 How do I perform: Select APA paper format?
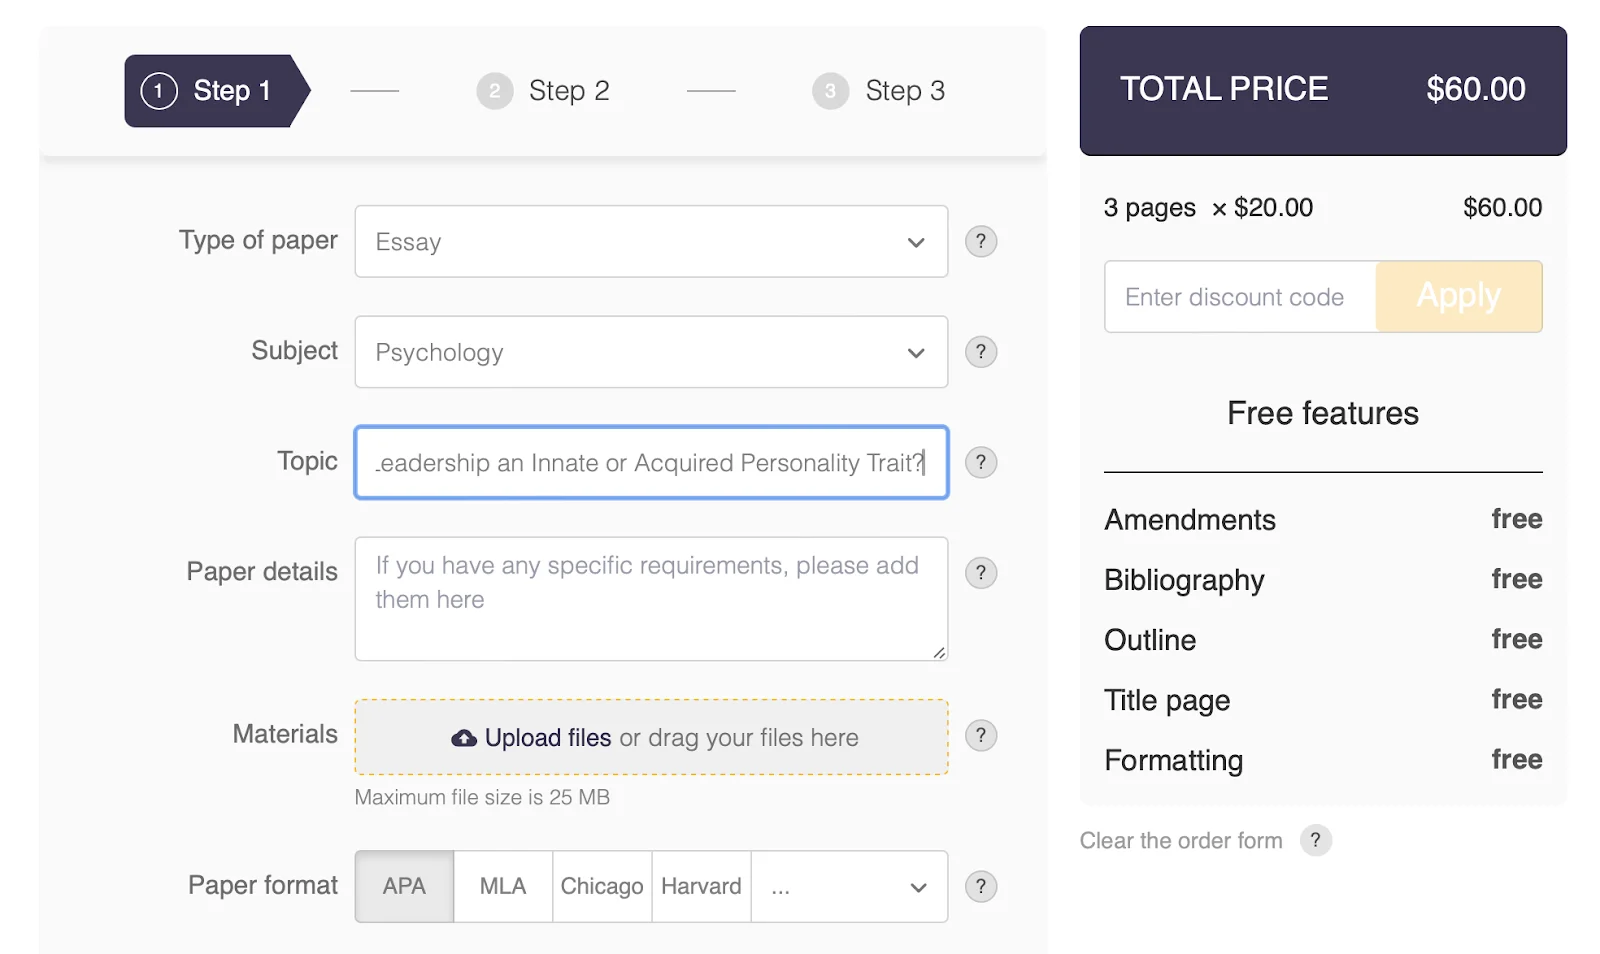(x=404, y=886)
